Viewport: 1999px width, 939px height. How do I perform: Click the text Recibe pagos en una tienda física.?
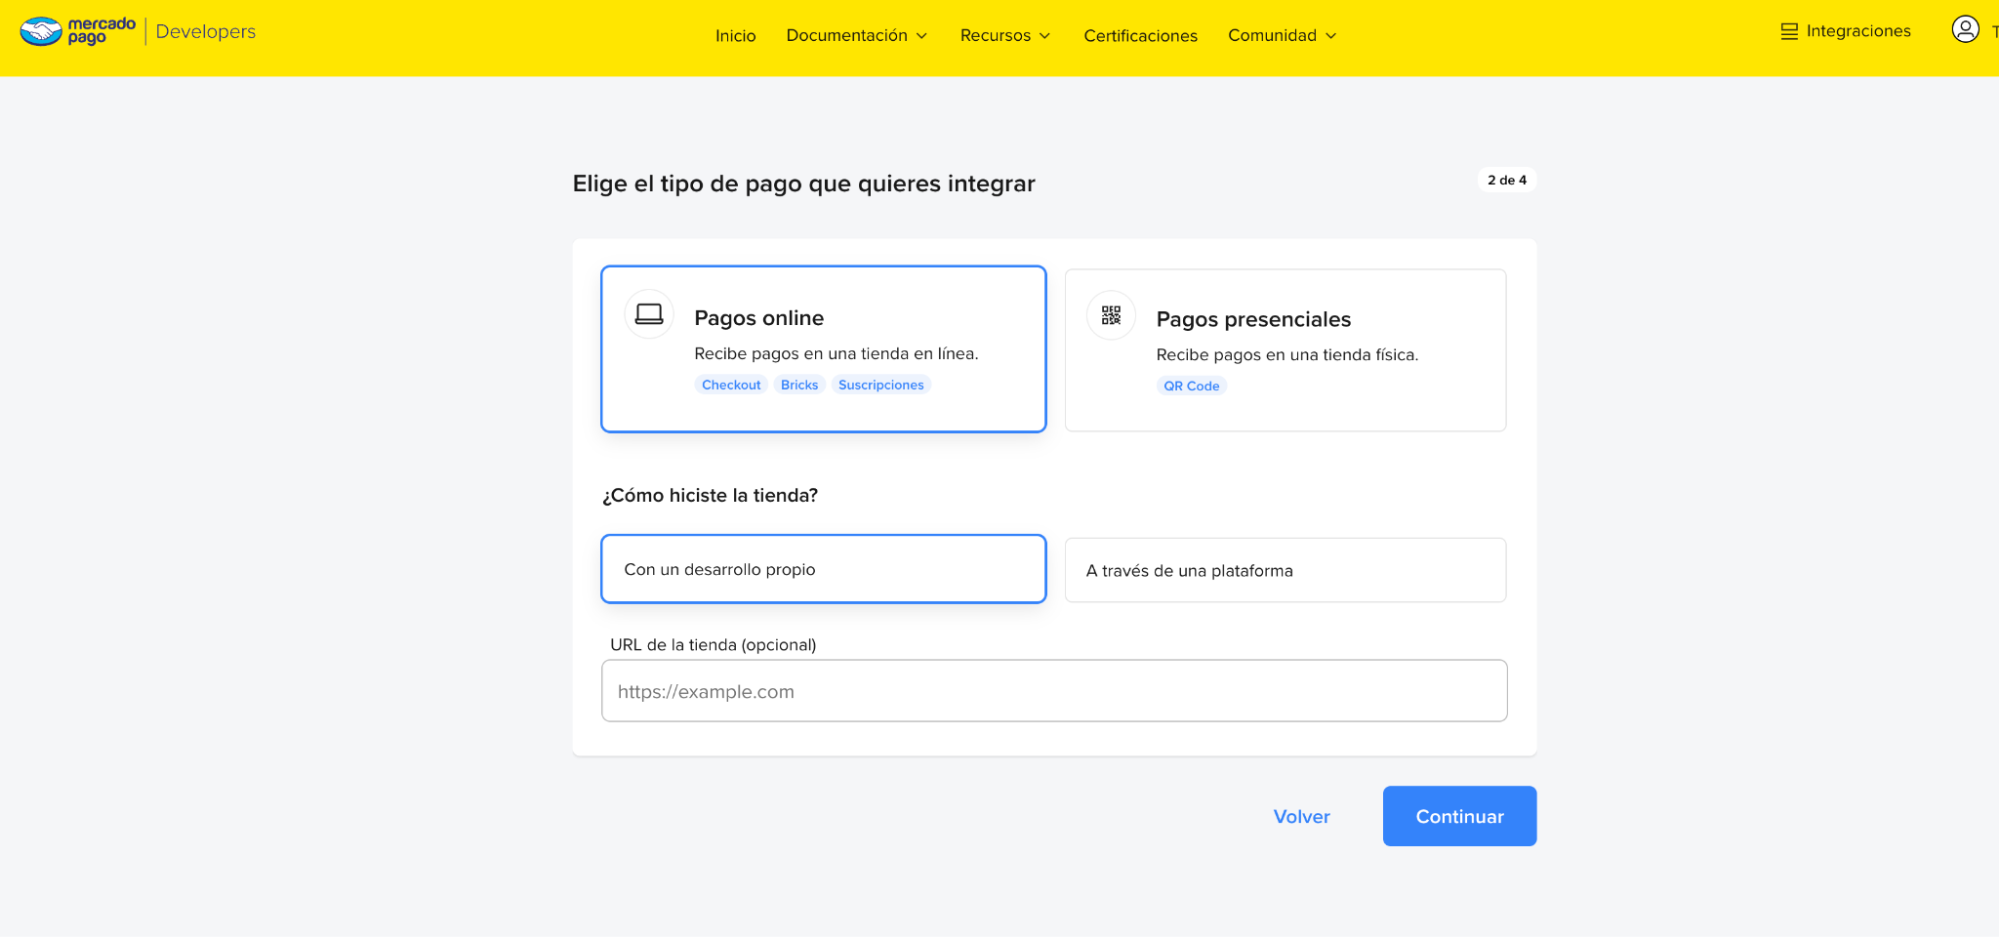[1287, 355]
